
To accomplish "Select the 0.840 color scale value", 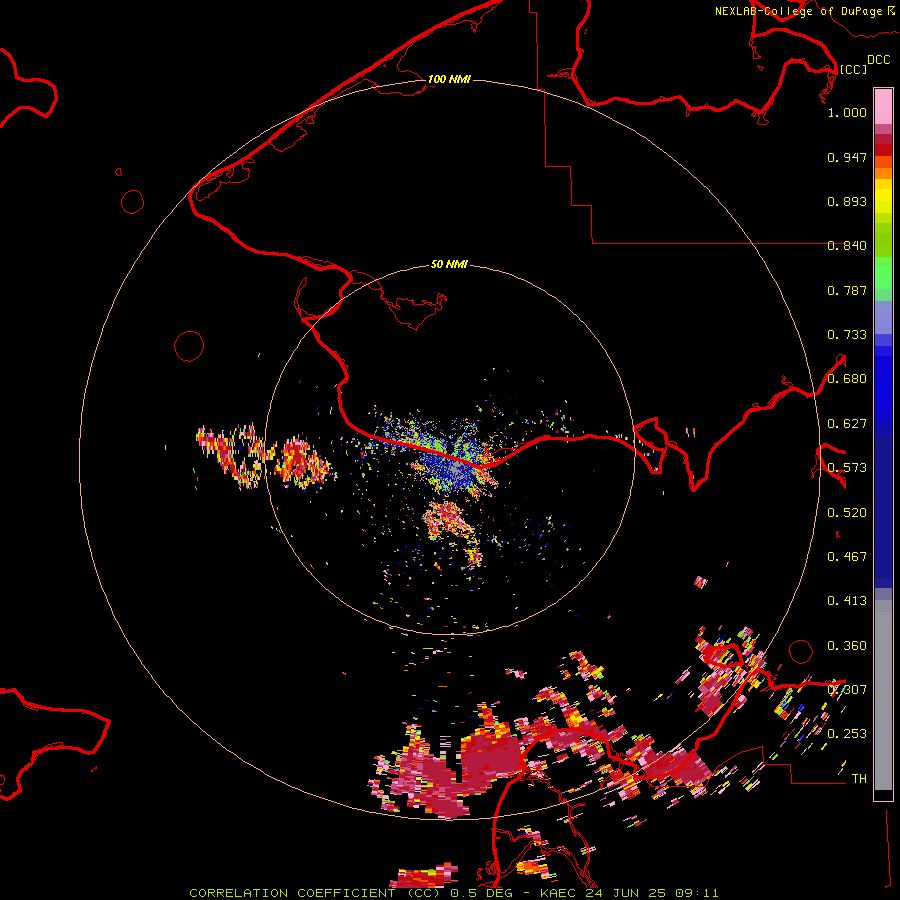I will click(x=847, y=246).
